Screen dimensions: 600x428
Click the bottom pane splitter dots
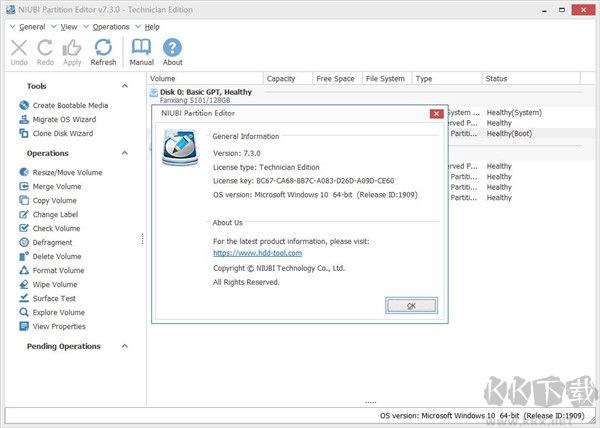tap(370, 402)
